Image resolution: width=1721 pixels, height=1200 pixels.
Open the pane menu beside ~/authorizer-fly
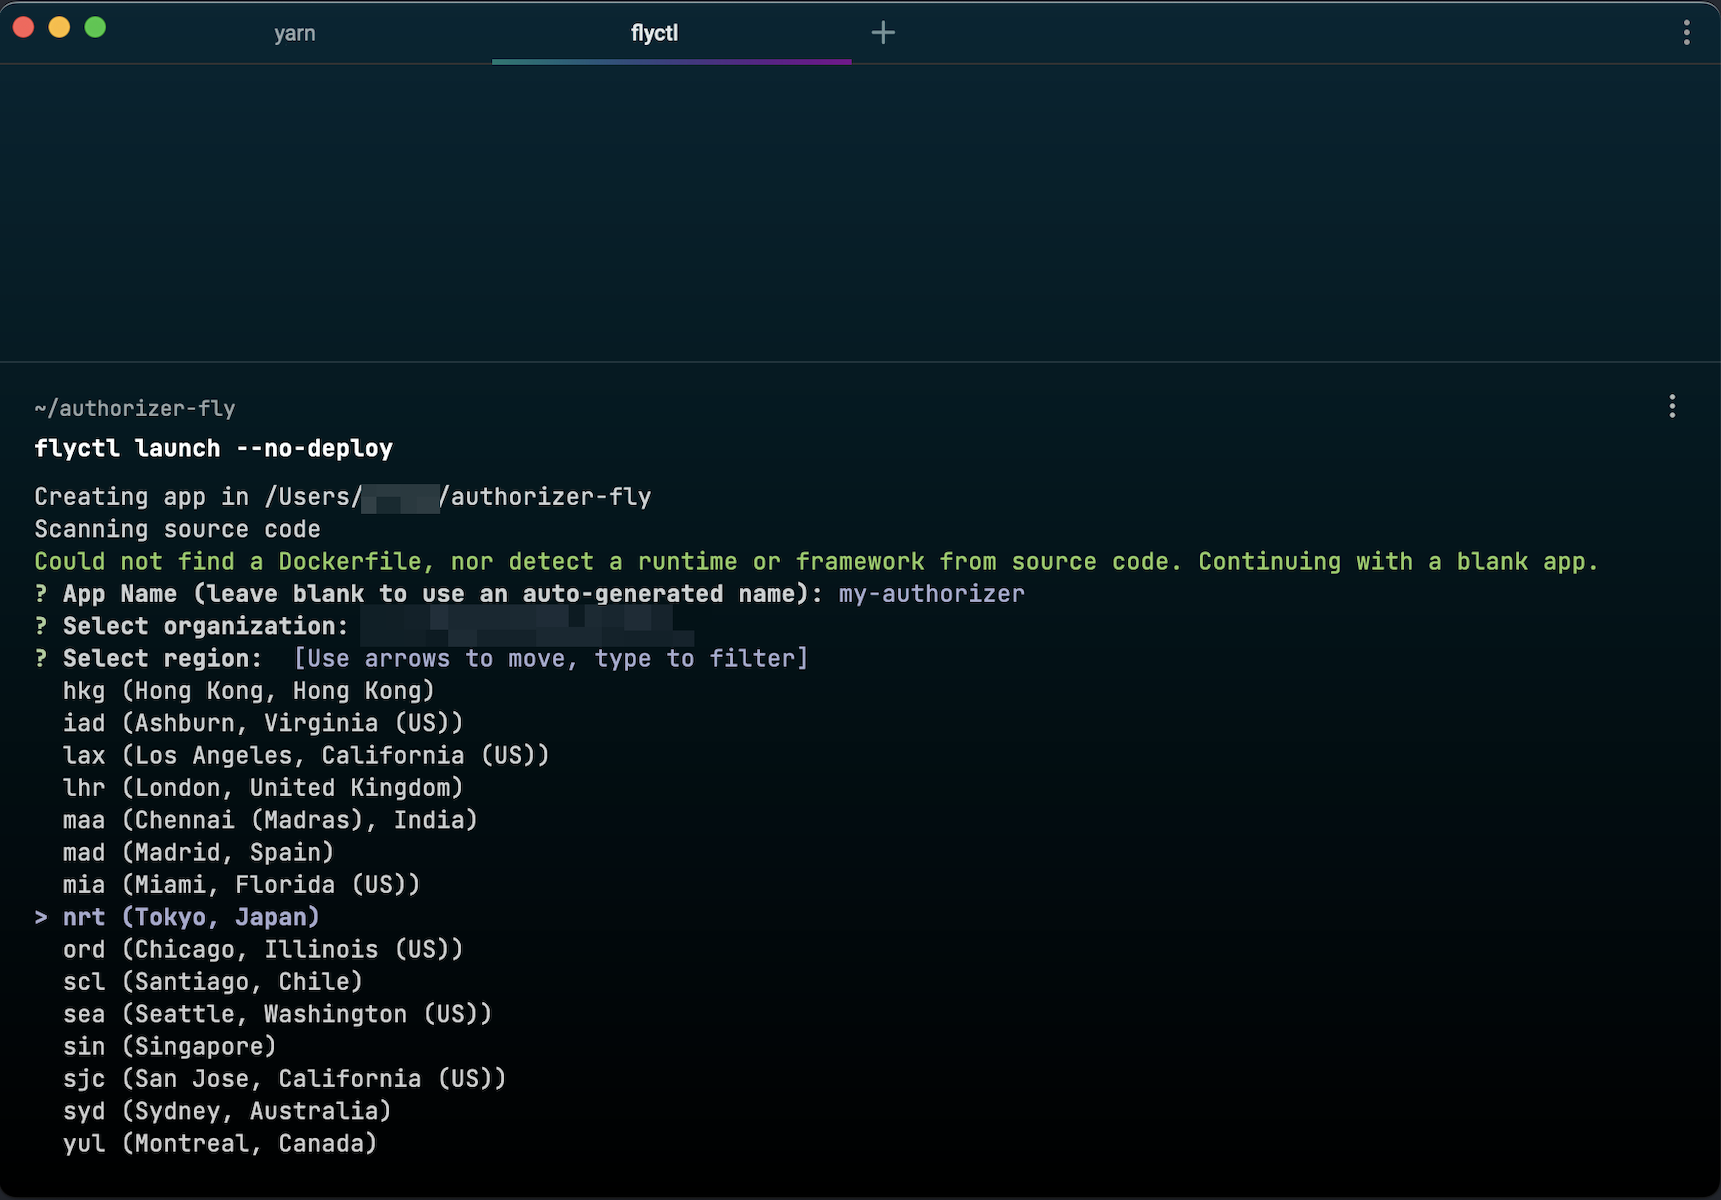[1671, 406]
